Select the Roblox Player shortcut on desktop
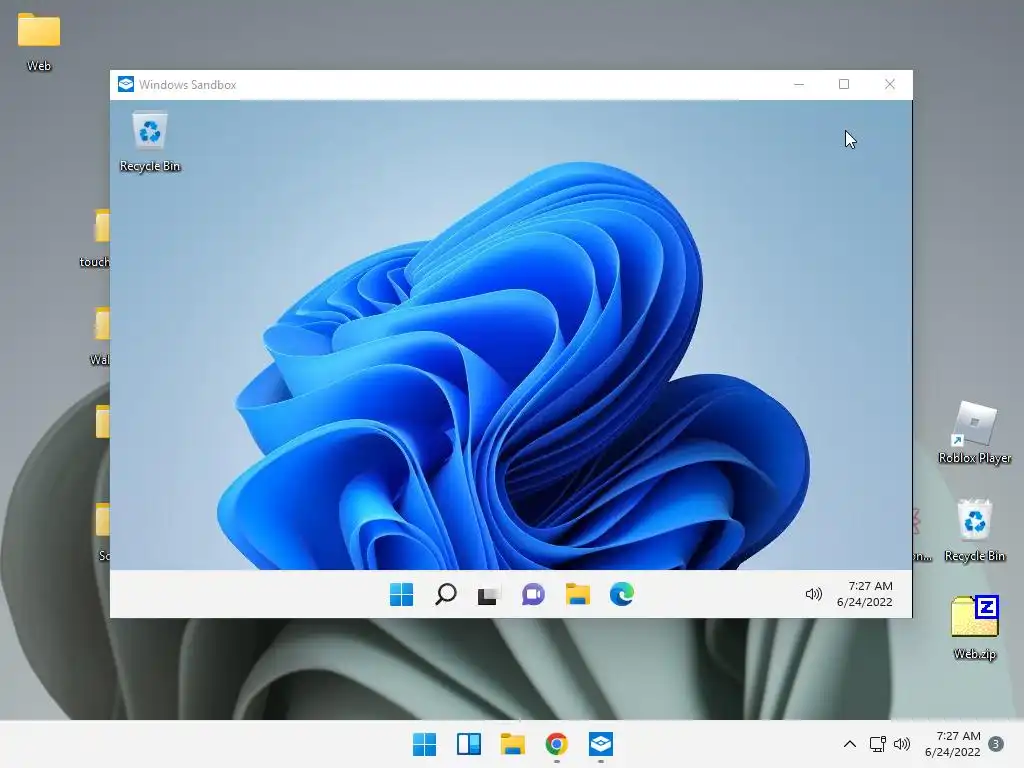This screenshot has width=1024, height=768. pos(974,433)
